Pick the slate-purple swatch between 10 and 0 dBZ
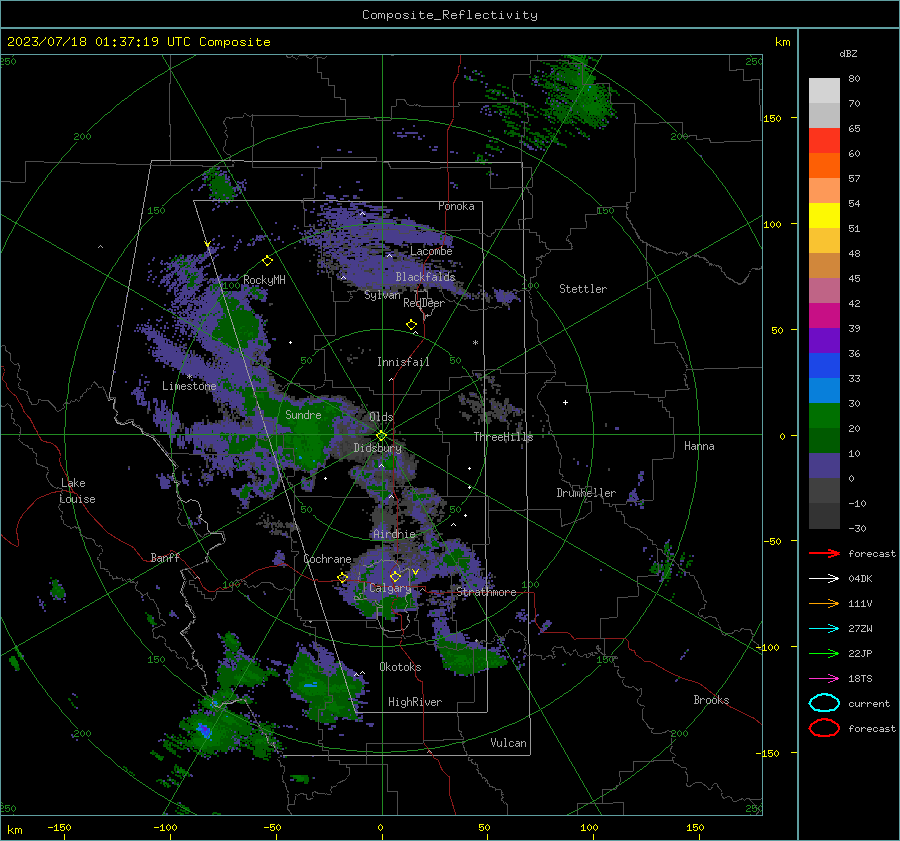This screenshot has width=900, height=841. (x=824, y=466)
